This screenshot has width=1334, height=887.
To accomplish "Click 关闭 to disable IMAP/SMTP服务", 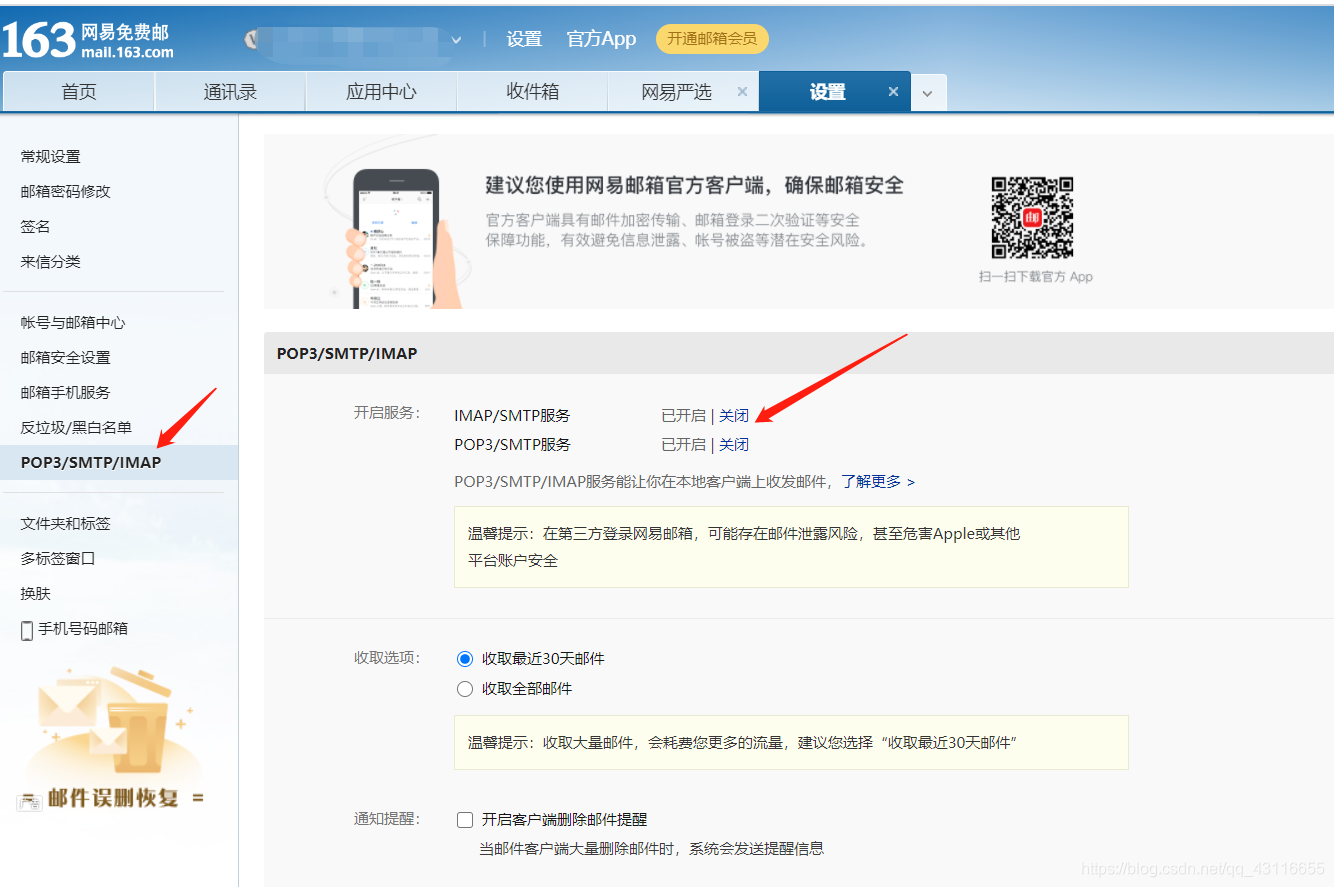I will (733, 415).
